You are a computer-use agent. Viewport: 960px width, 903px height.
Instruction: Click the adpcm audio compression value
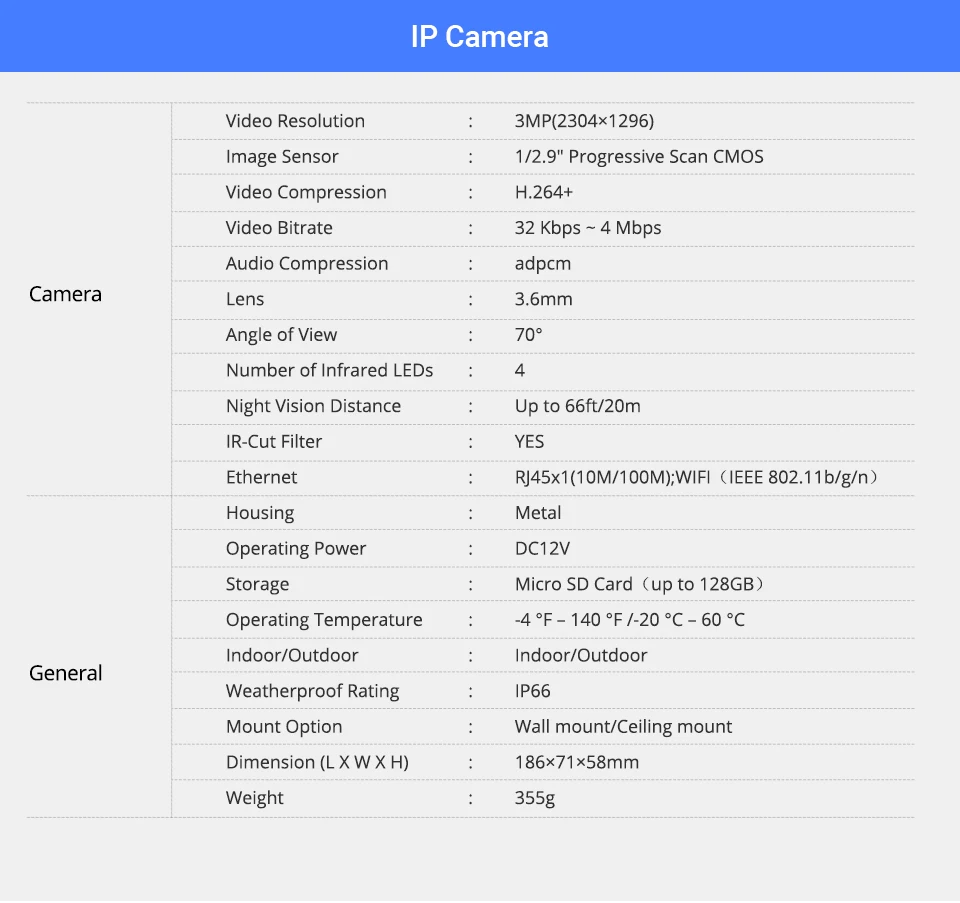[x=543, y=264]
